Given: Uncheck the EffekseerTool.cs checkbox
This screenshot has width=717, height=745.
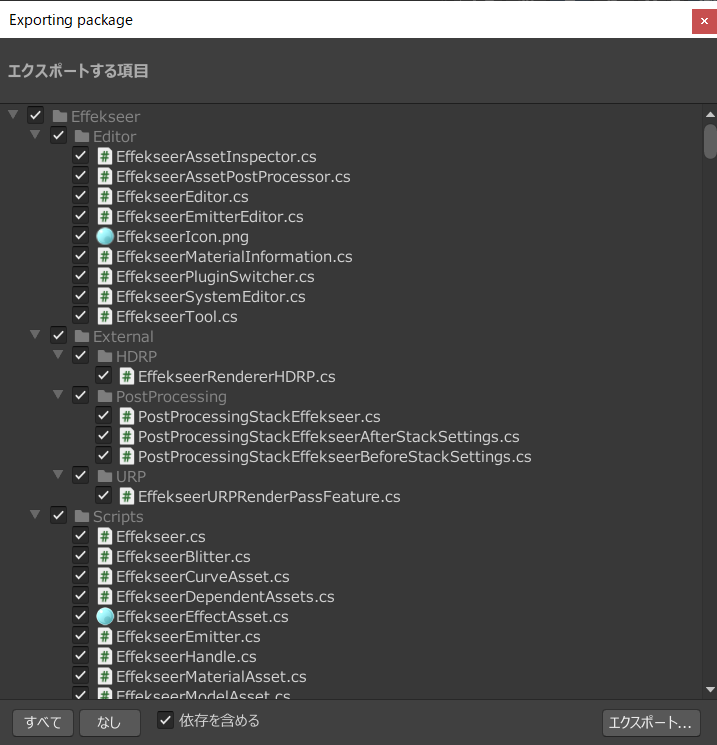Looking at the screenshot, I should pos(81,317).
